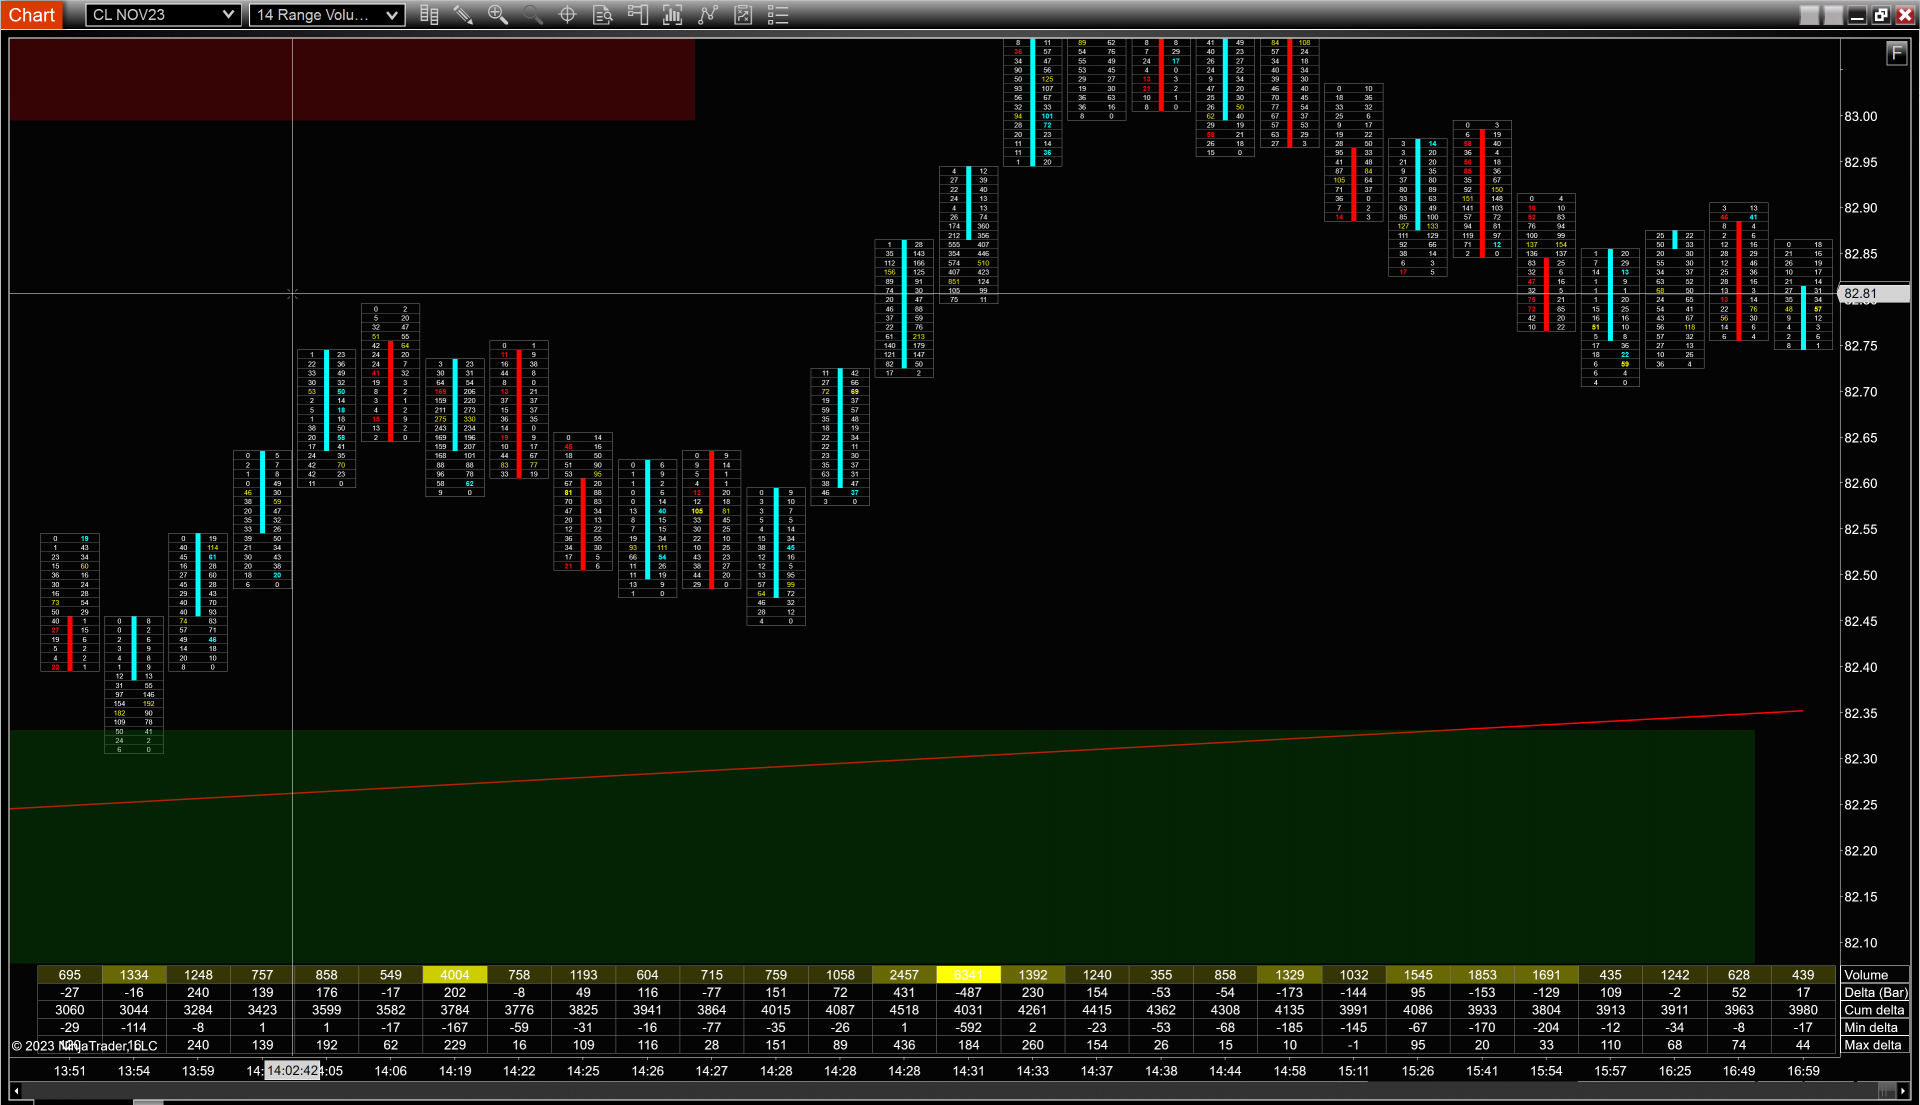Toggle the crosshair cursor tool
The width and height of the screenshot is (1920, 1105).
point(567,15)
